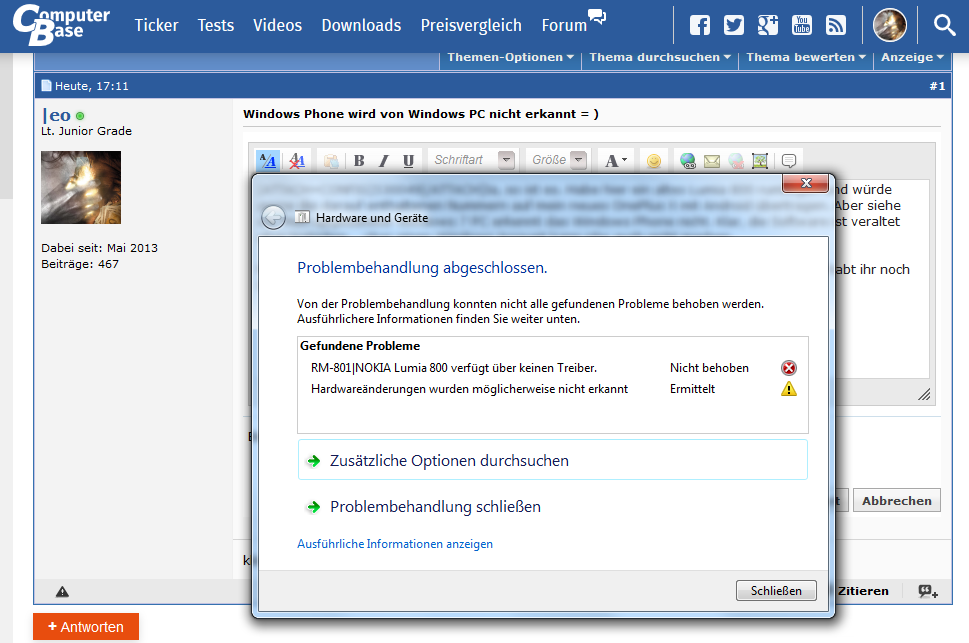
Task: Open the Preisvergleich section
Action: [x=471, y=25]
